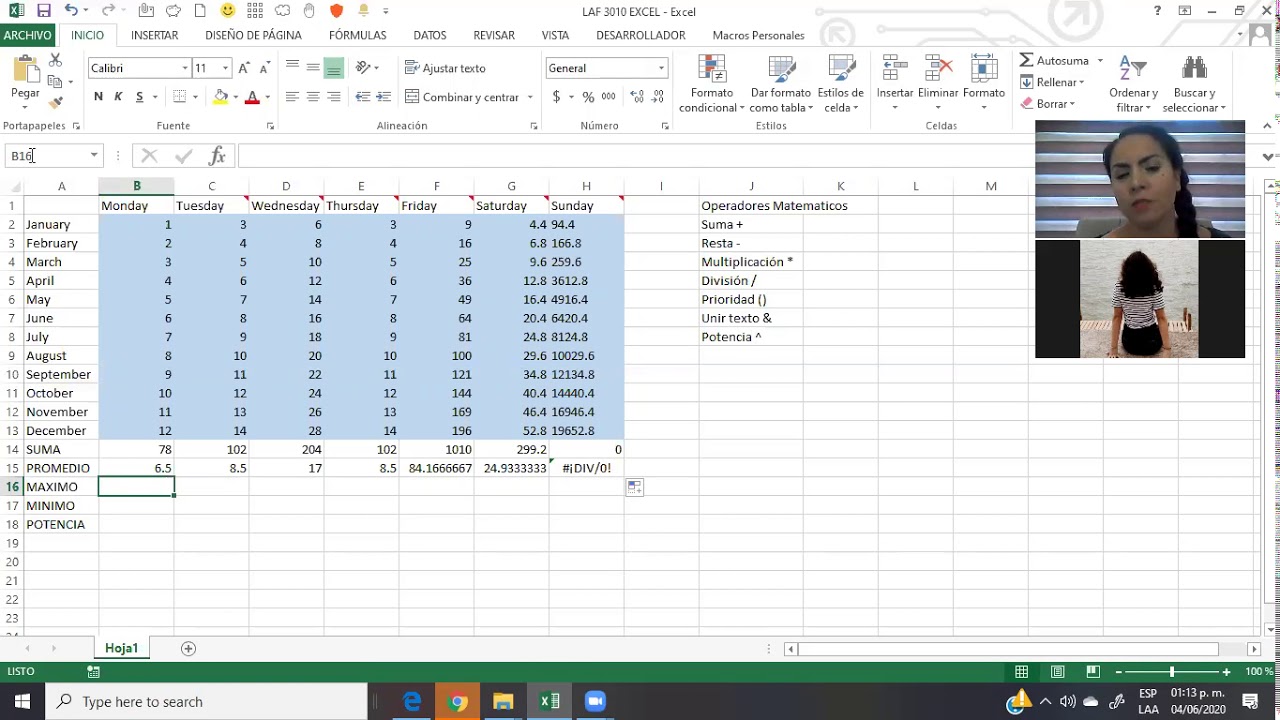Screen dimensions: 1280x720
Task: Select cell B17 next to MINIMO
Action: point(136,506)
